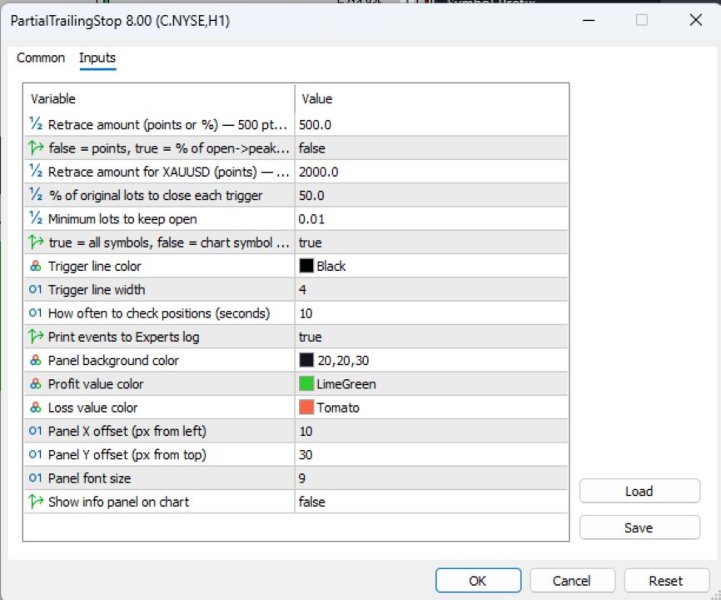
Task: Save the inputs with the Save button
Action: click(639, 527)
